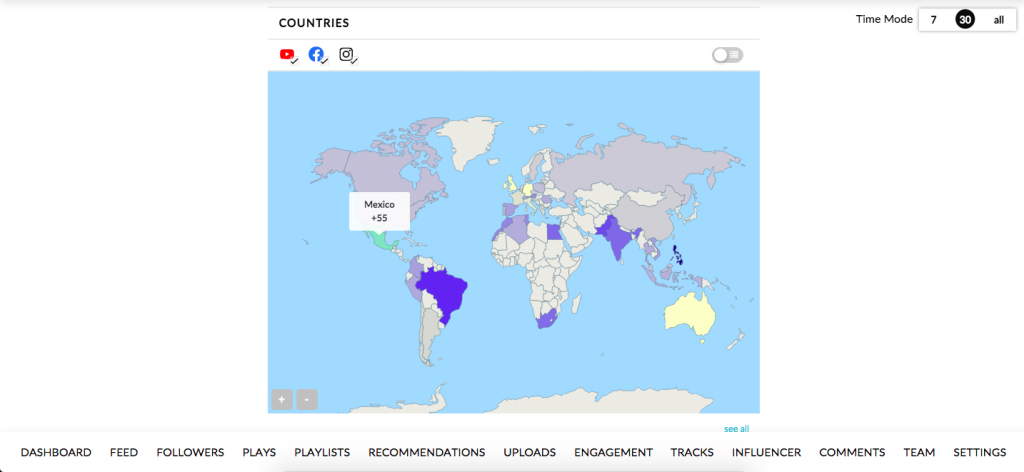Select the Philippines on the map

click(679, 254)
